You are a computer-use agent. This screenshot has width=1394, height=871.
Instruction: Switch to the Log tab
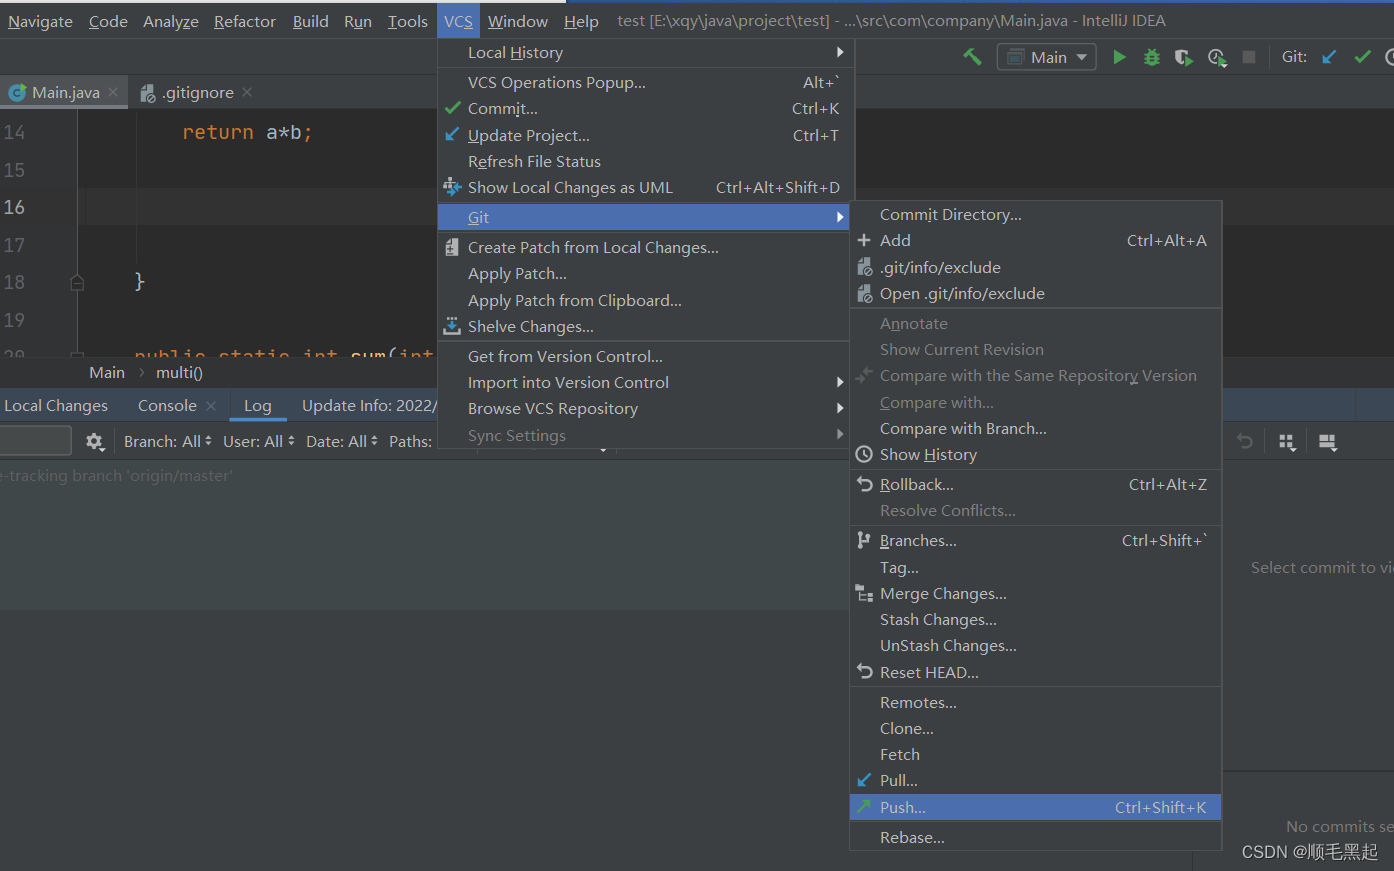(257, 405)
